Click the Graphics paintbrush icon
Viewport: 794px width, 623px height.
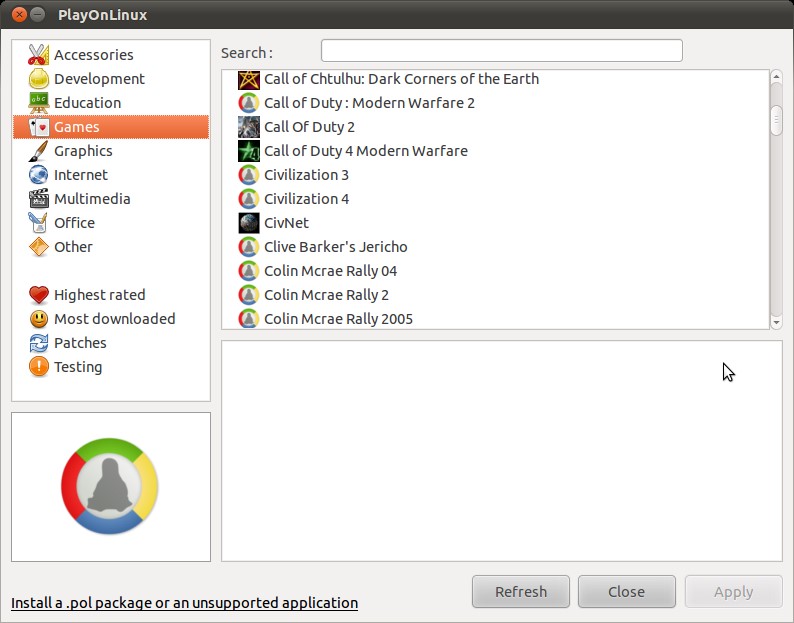pos(38,151)
